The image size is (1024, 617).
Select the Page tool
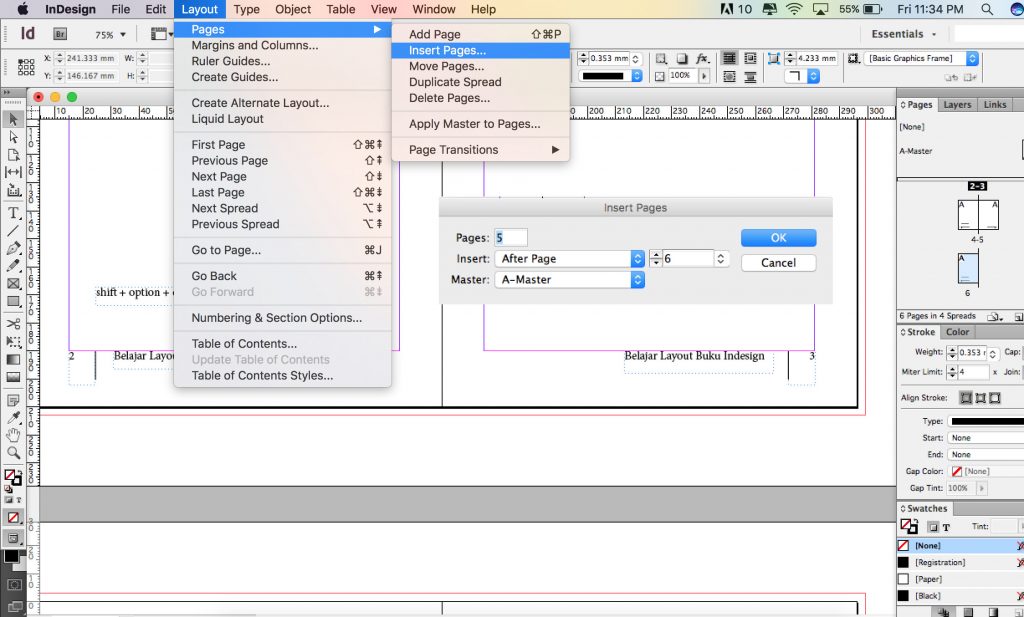13,155
